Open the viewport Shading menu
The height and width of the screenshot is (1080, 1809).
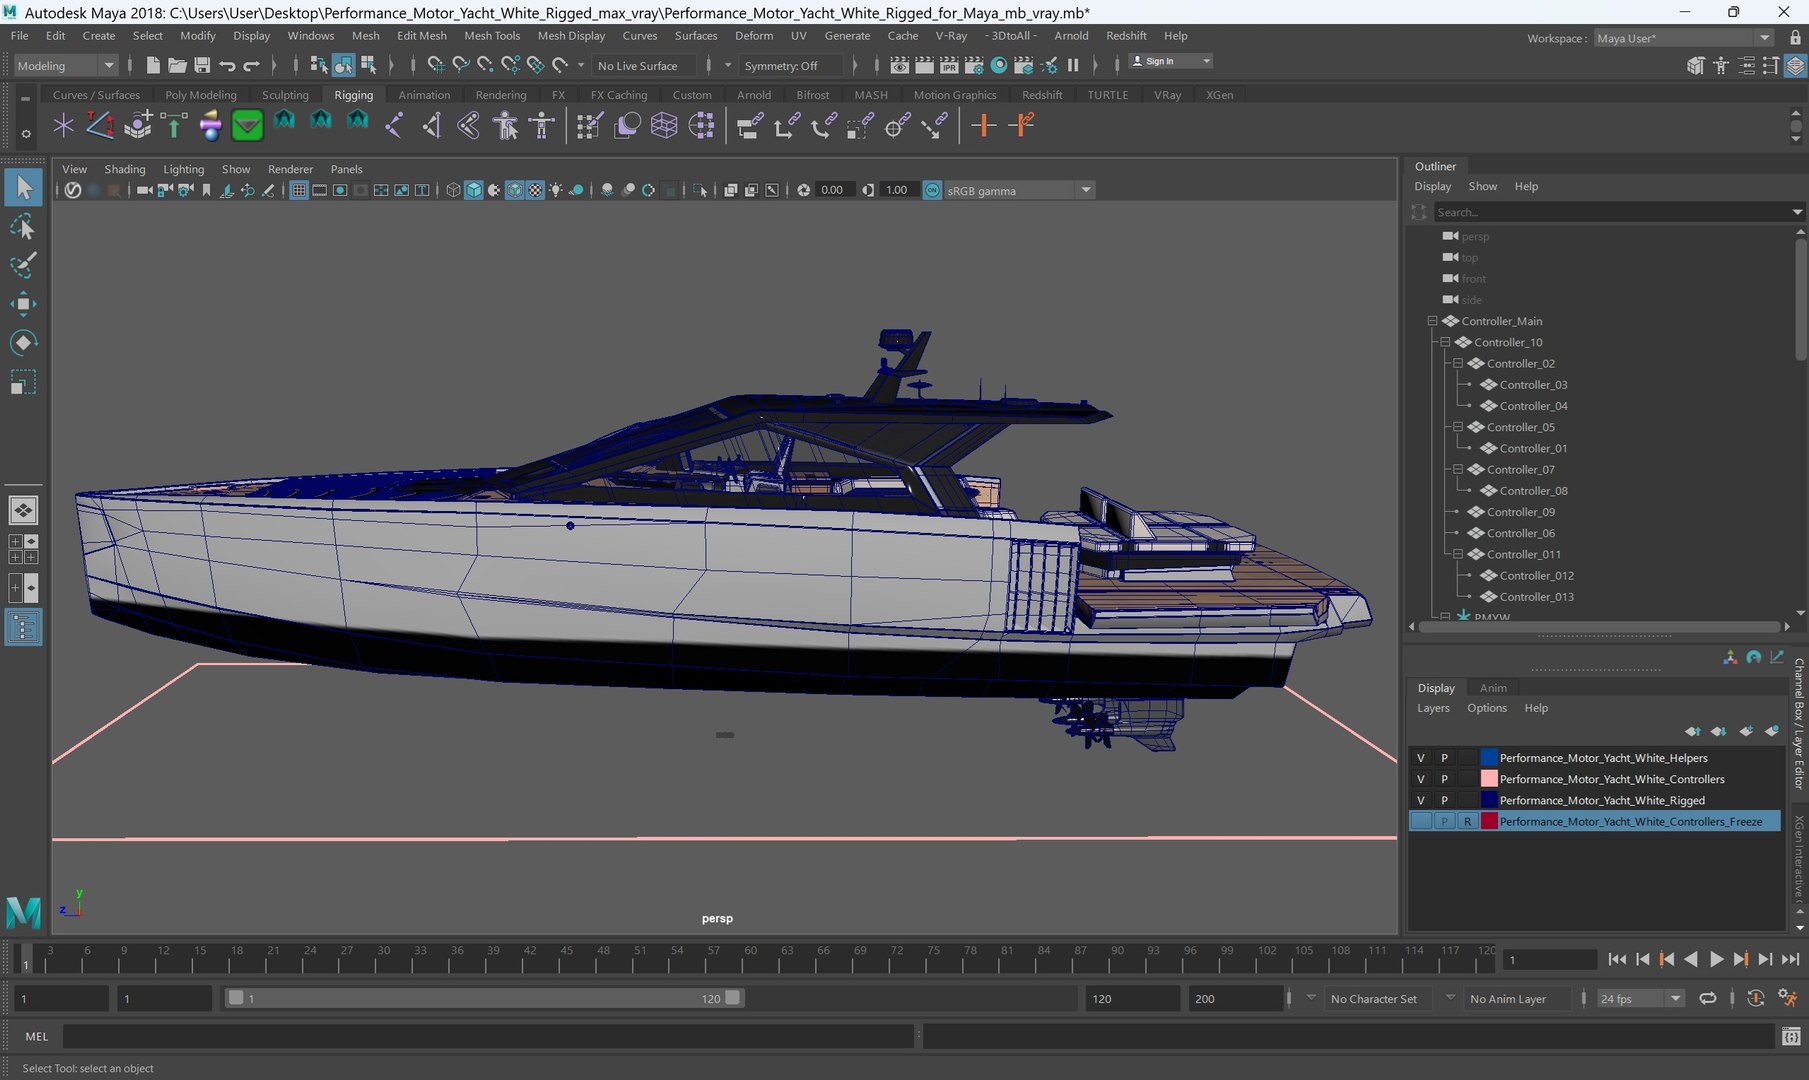pos(125,169)
